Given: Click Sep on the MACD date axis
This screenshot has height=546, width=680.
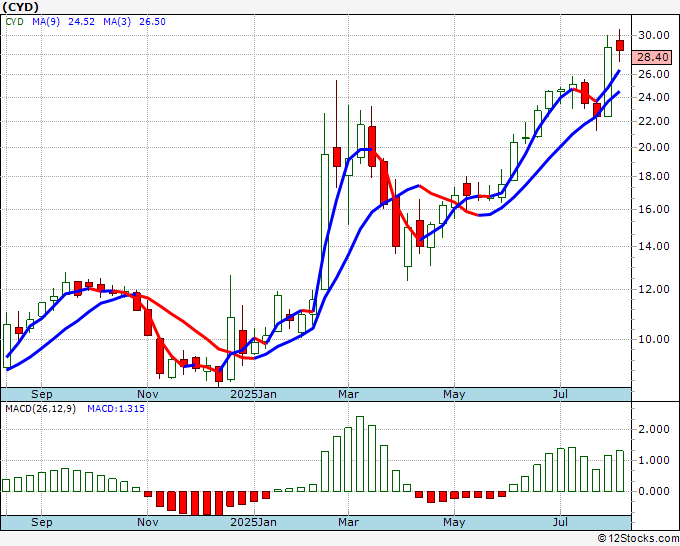Looking at the screenshot, I should click(x=42, y=522).
